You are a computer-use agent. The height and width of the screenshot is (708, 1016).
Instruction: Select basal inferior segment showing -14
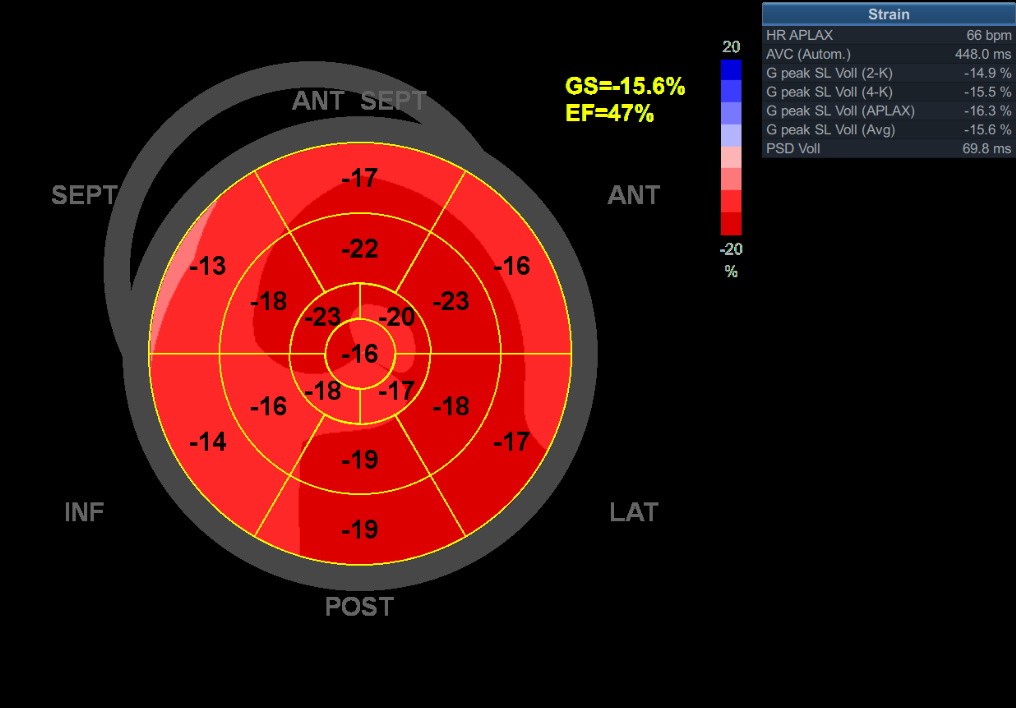click(x=207, y=442)
